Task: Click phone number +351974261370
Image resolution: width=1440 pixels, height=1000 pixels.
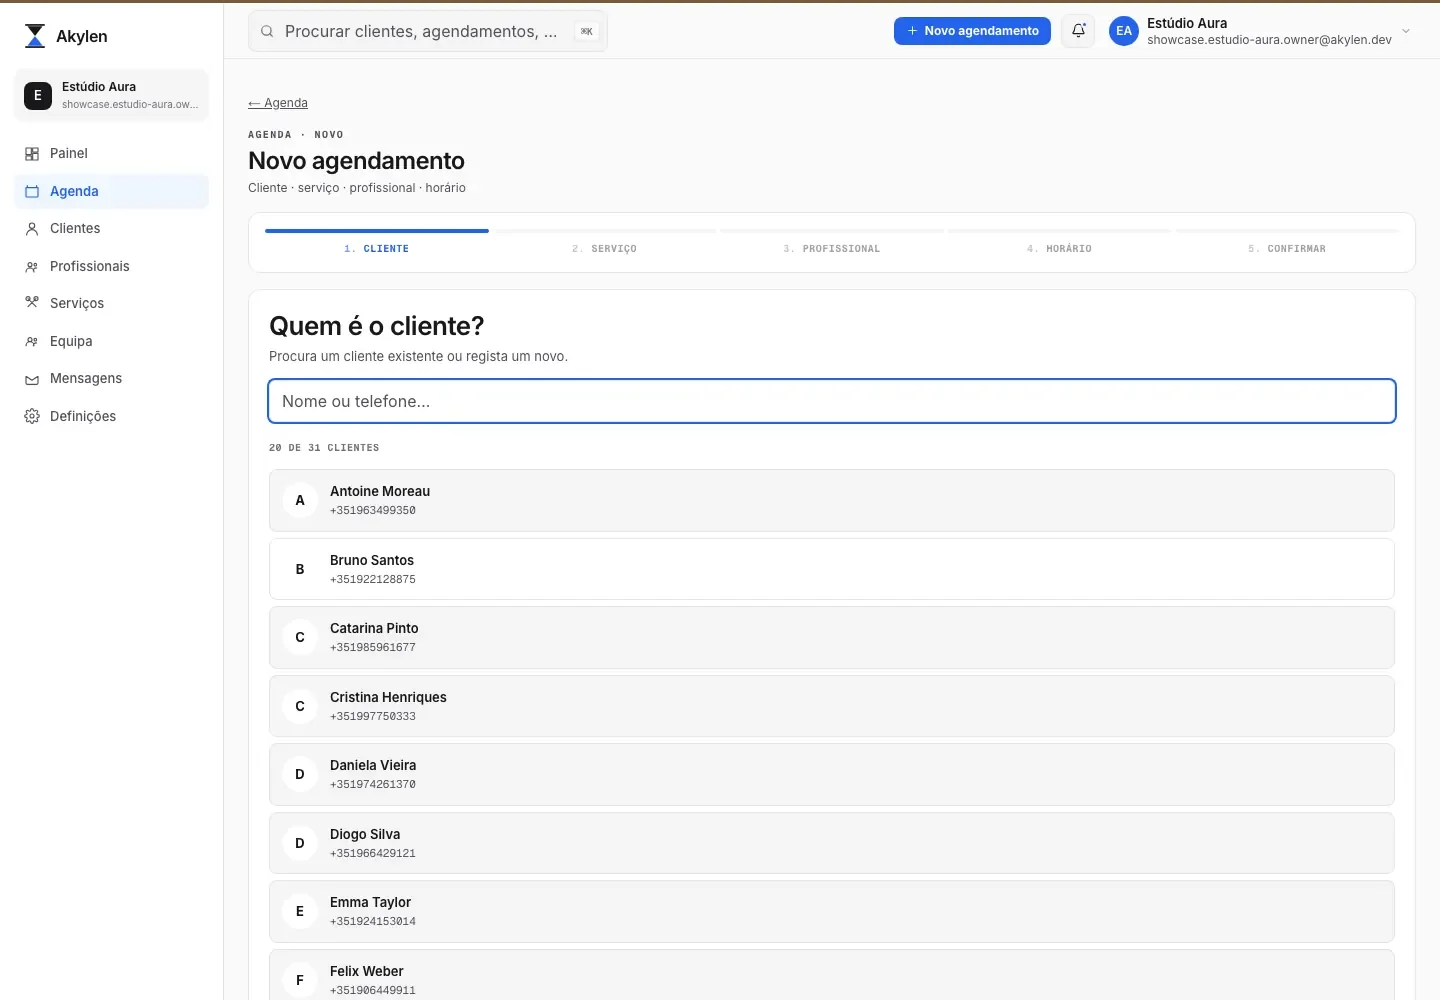Action: pos(373,785)
